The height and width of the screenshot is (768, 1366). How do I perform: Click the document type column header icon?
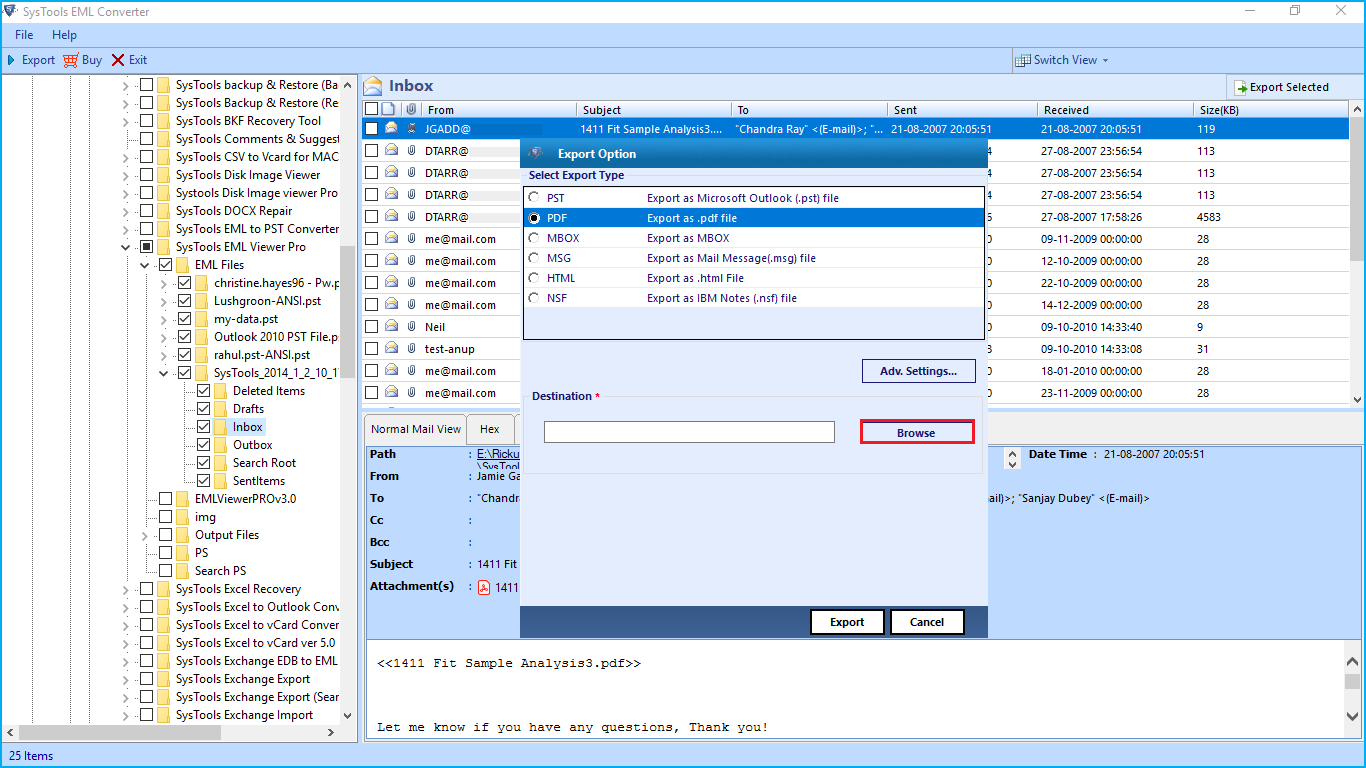[x=389, y=109]
